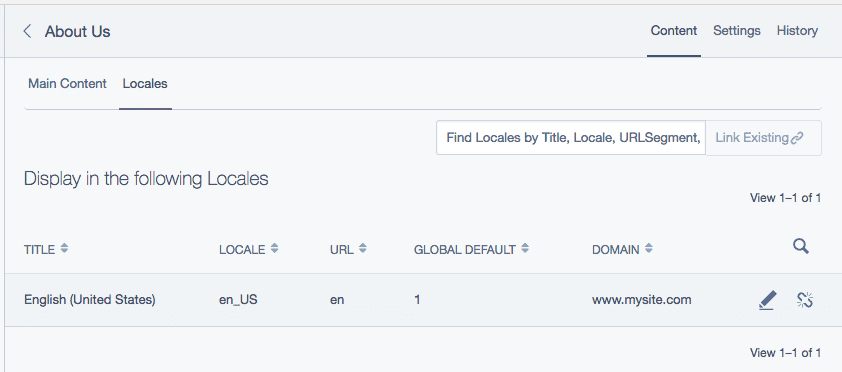Go back using the arrow beside About Us
Viewport: 842px width, 372px height.
[x=27, y=31]
